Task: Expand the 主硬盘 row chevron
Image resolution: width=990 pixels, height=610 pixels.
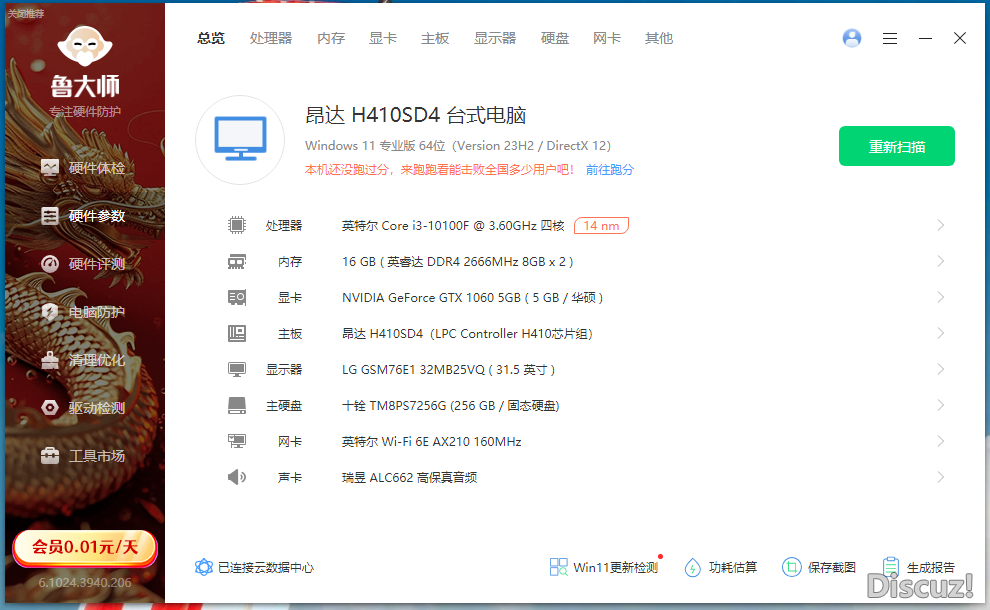Action: click(x=941, y=405)
